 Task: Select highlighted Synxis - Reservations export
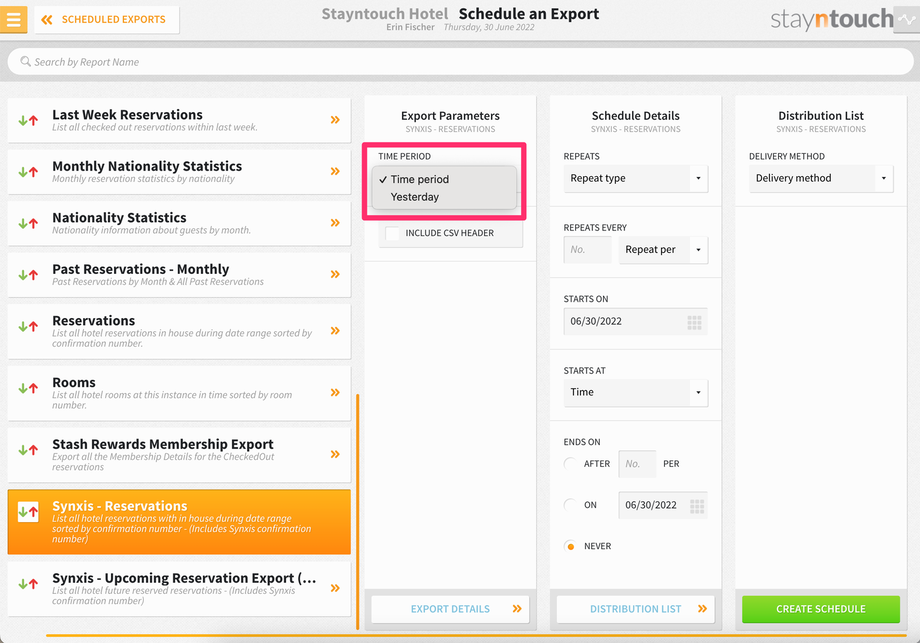[179, 522]
